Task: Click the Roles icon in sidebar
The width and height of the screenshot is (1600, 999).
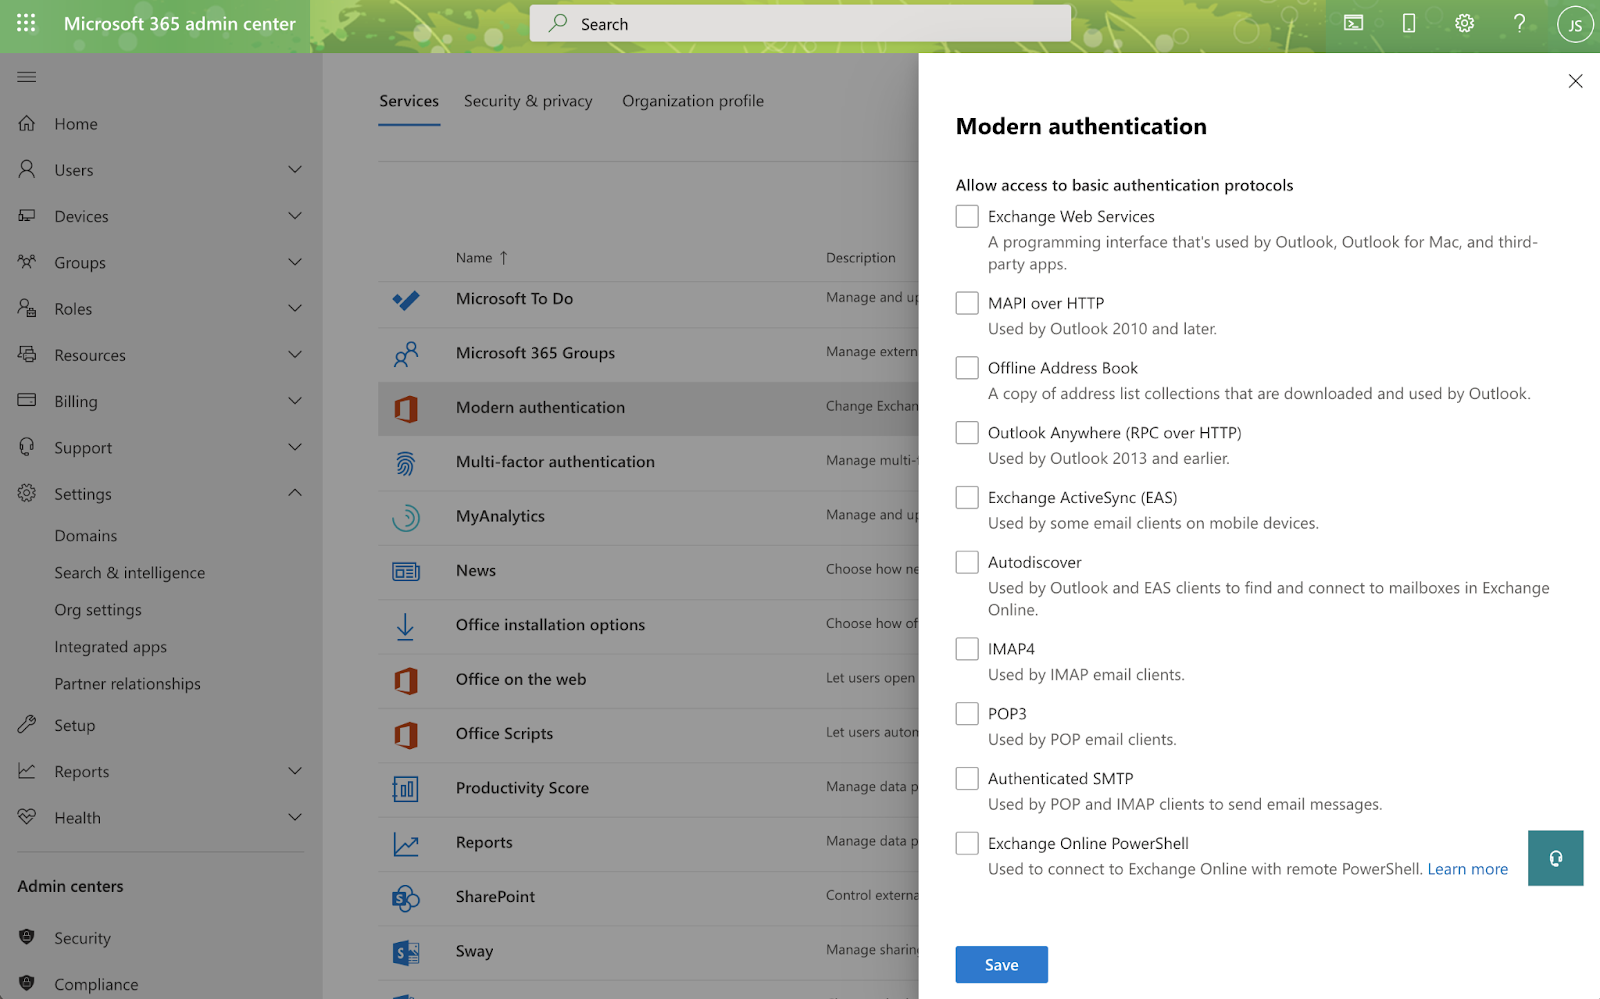Action: click(27, 308)
